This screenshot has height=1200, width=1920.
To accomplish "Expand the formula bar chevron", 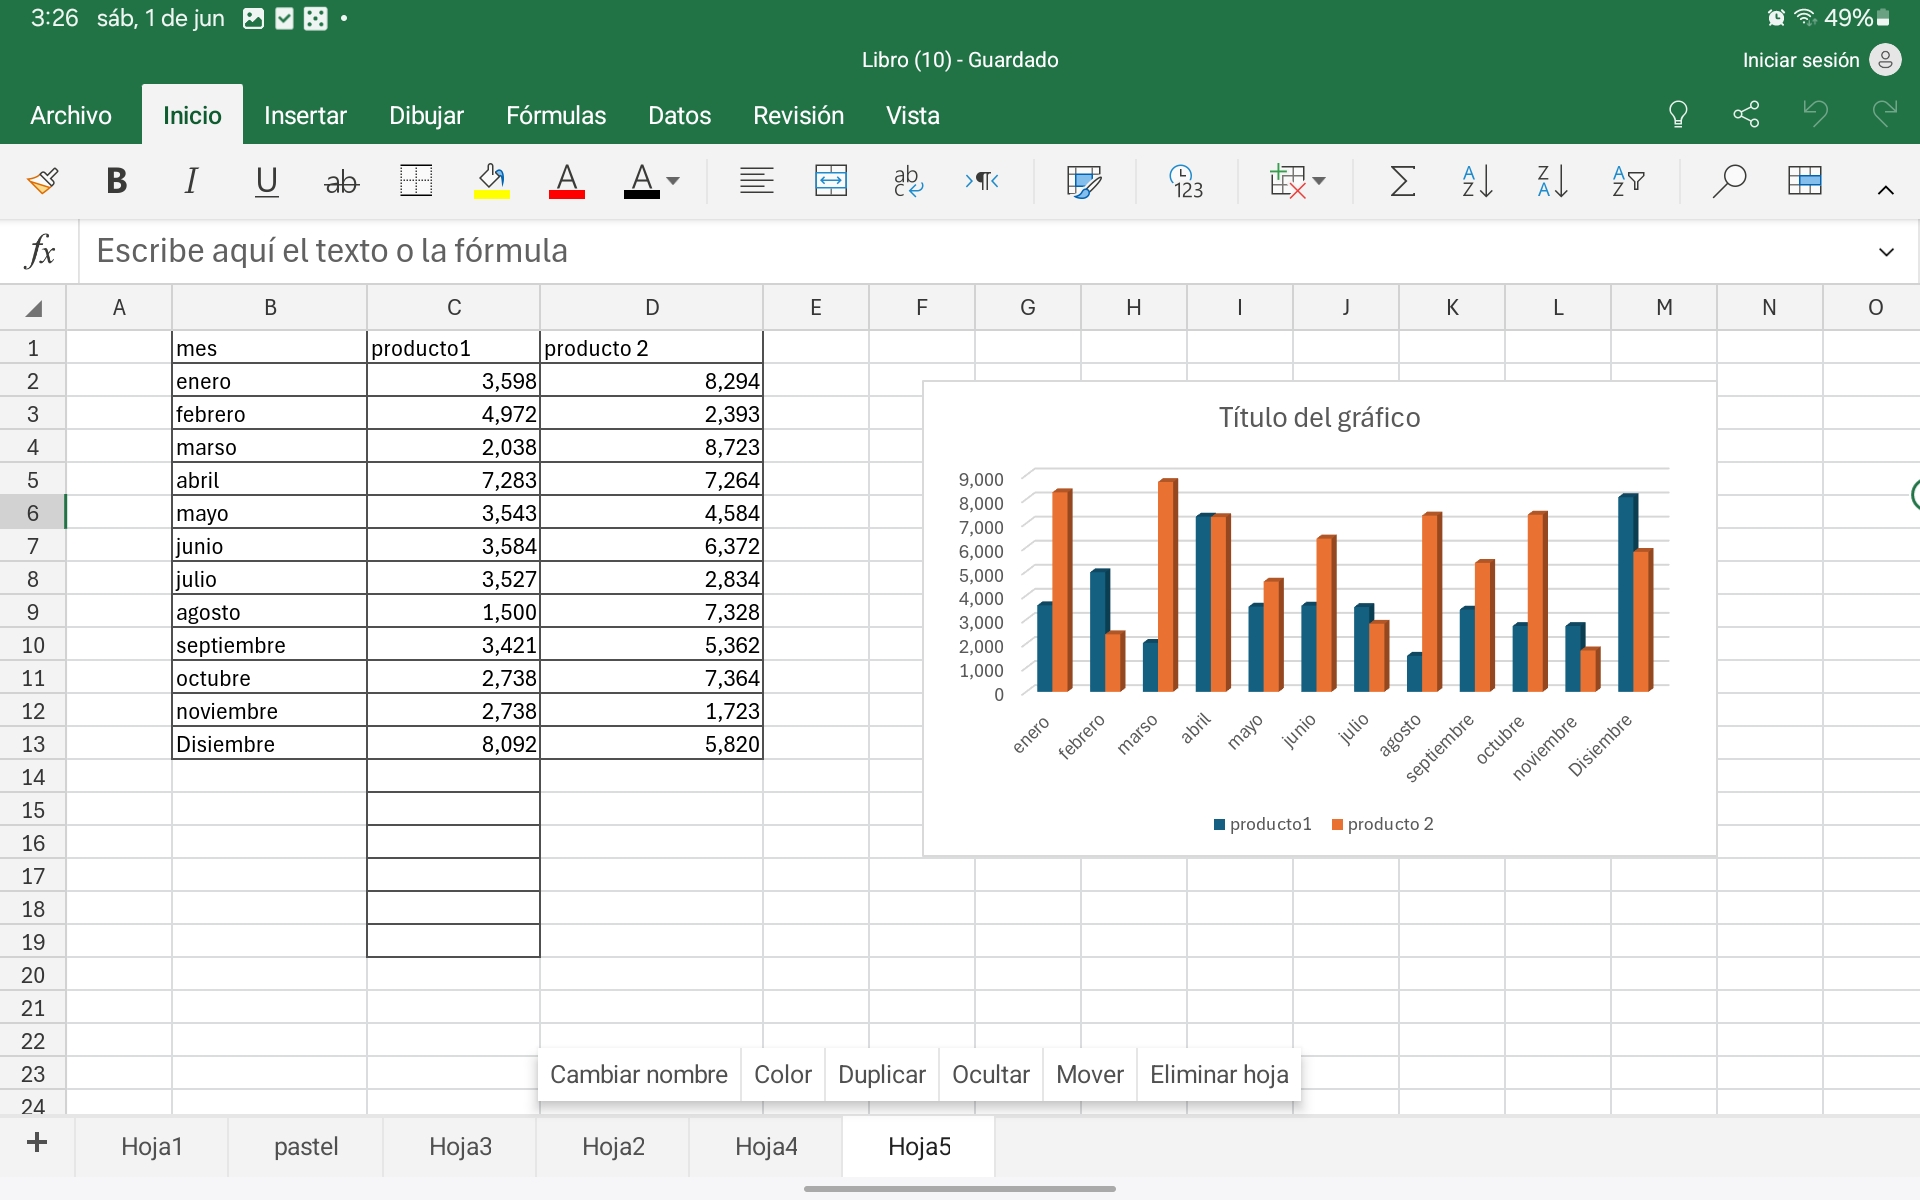I will point(1886,252).
